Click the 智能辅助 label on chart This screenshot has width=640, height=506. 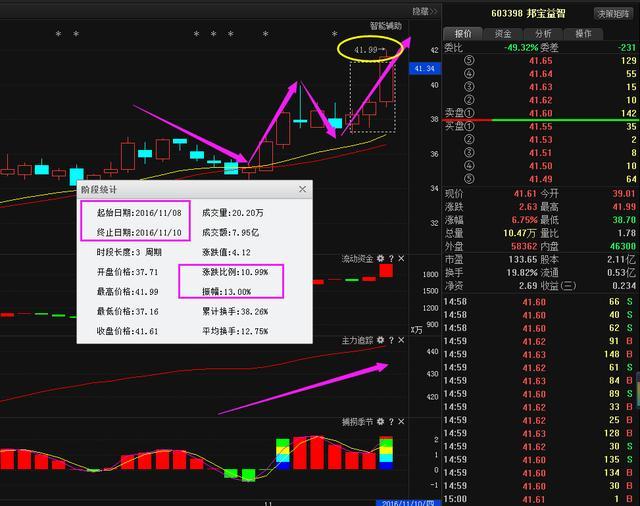[x=385, y=27]
